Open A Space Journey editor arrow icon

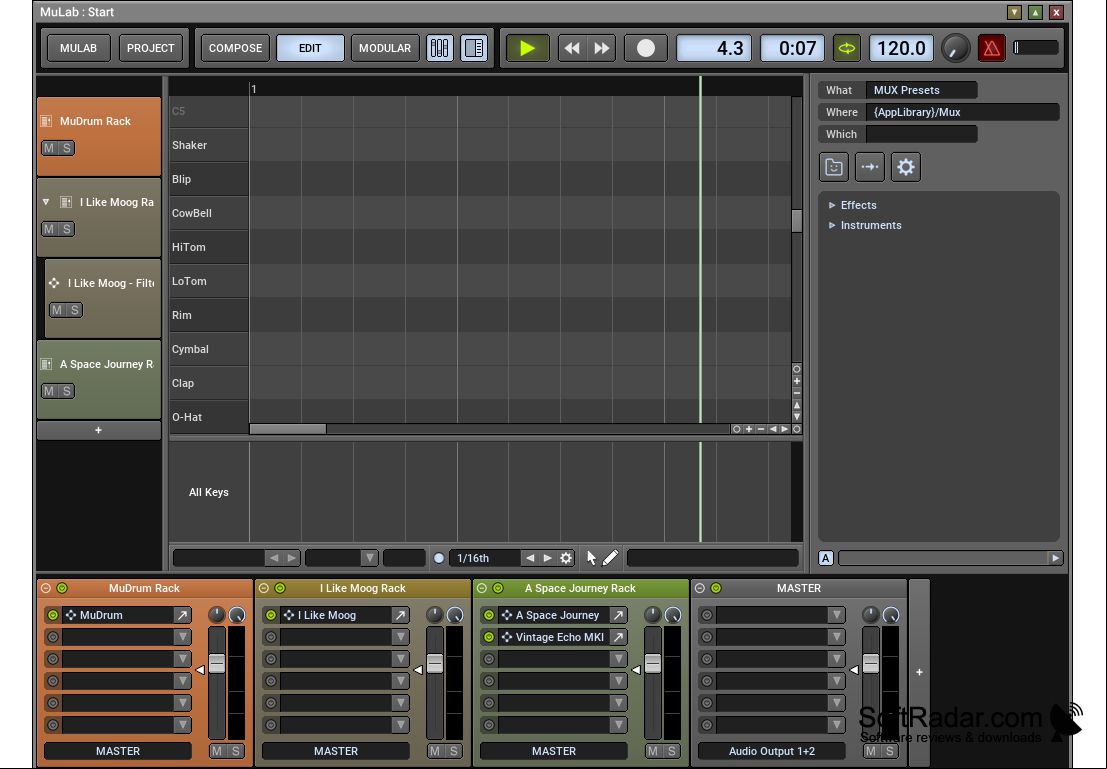click(618, 615)
